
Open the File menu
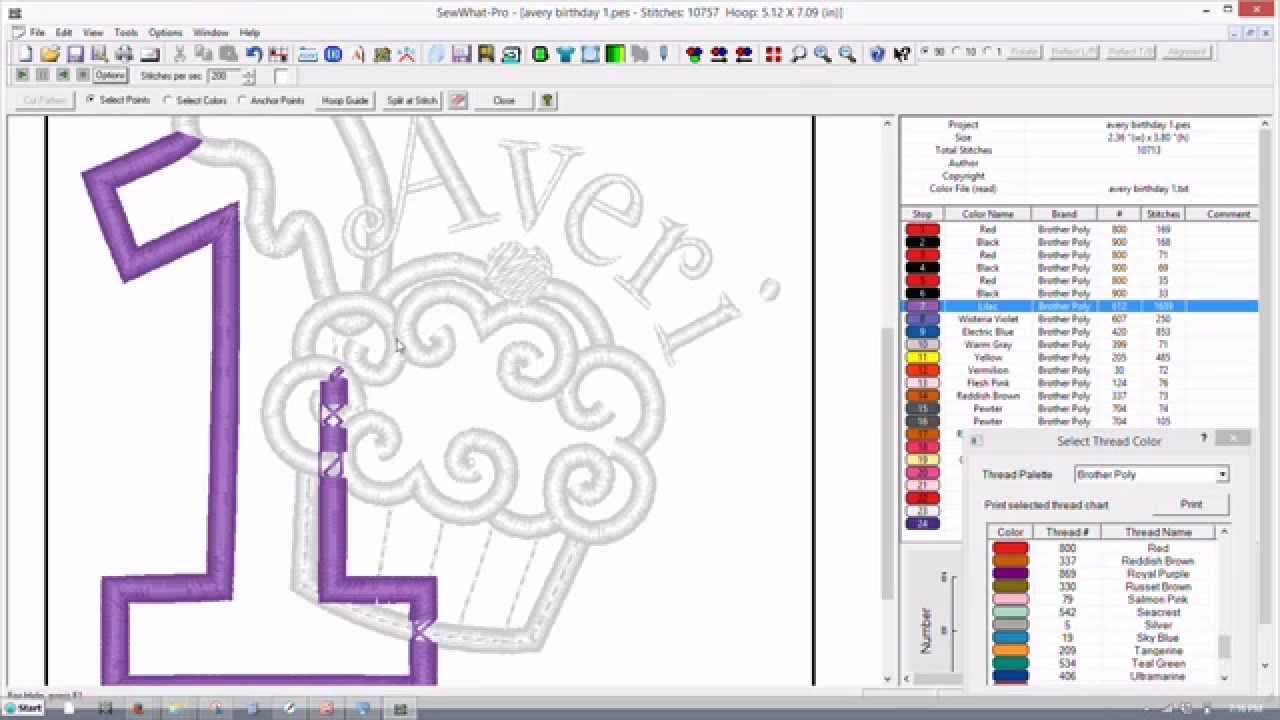point(37,33)
